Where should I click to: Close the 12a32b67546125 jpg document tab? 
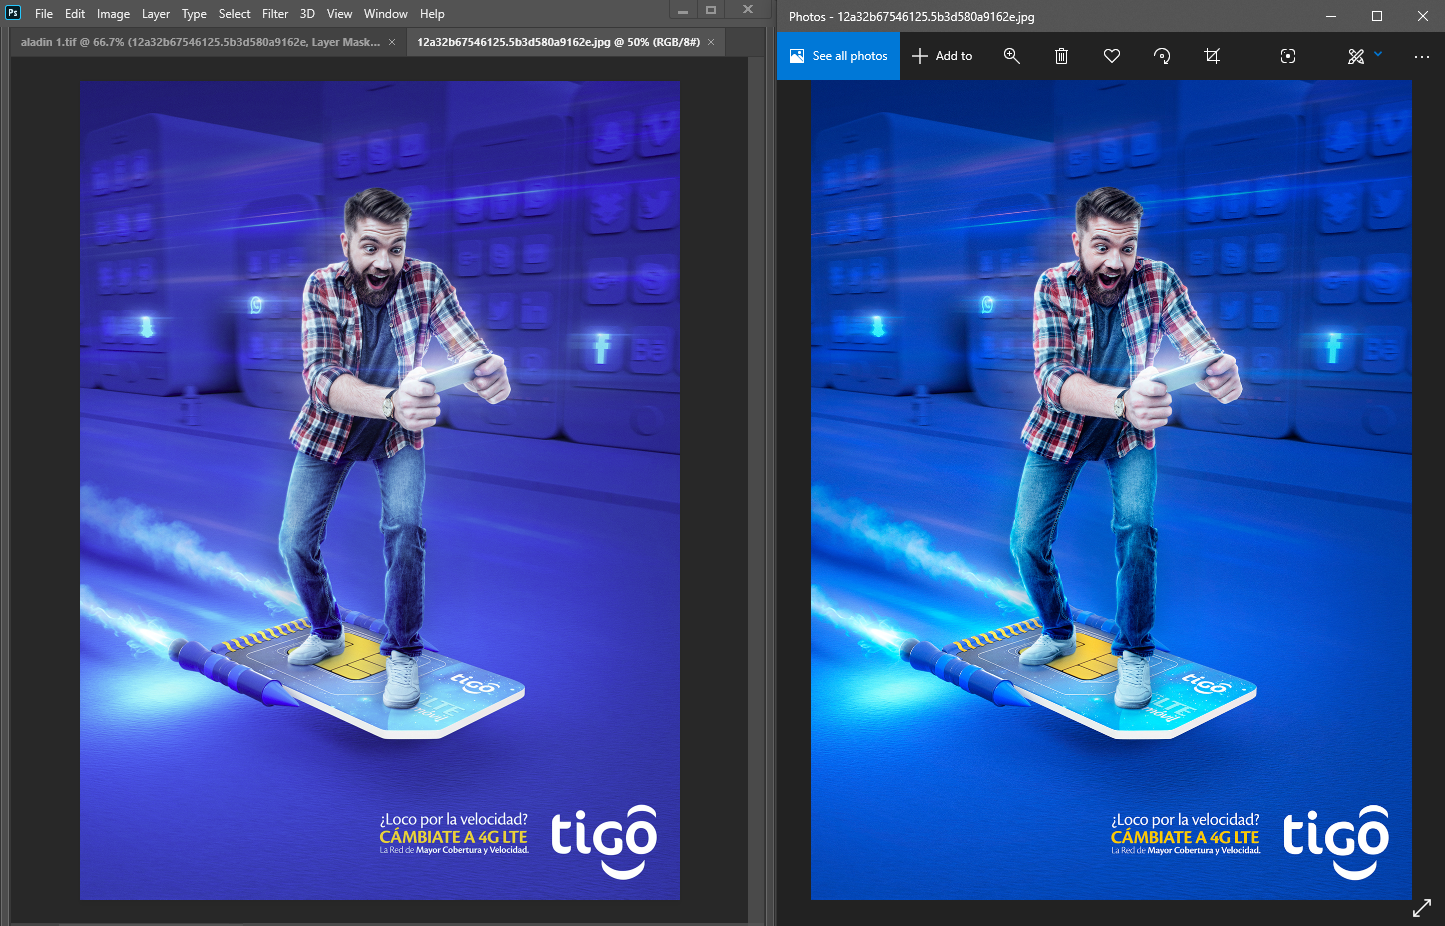(x=711, y=42)
